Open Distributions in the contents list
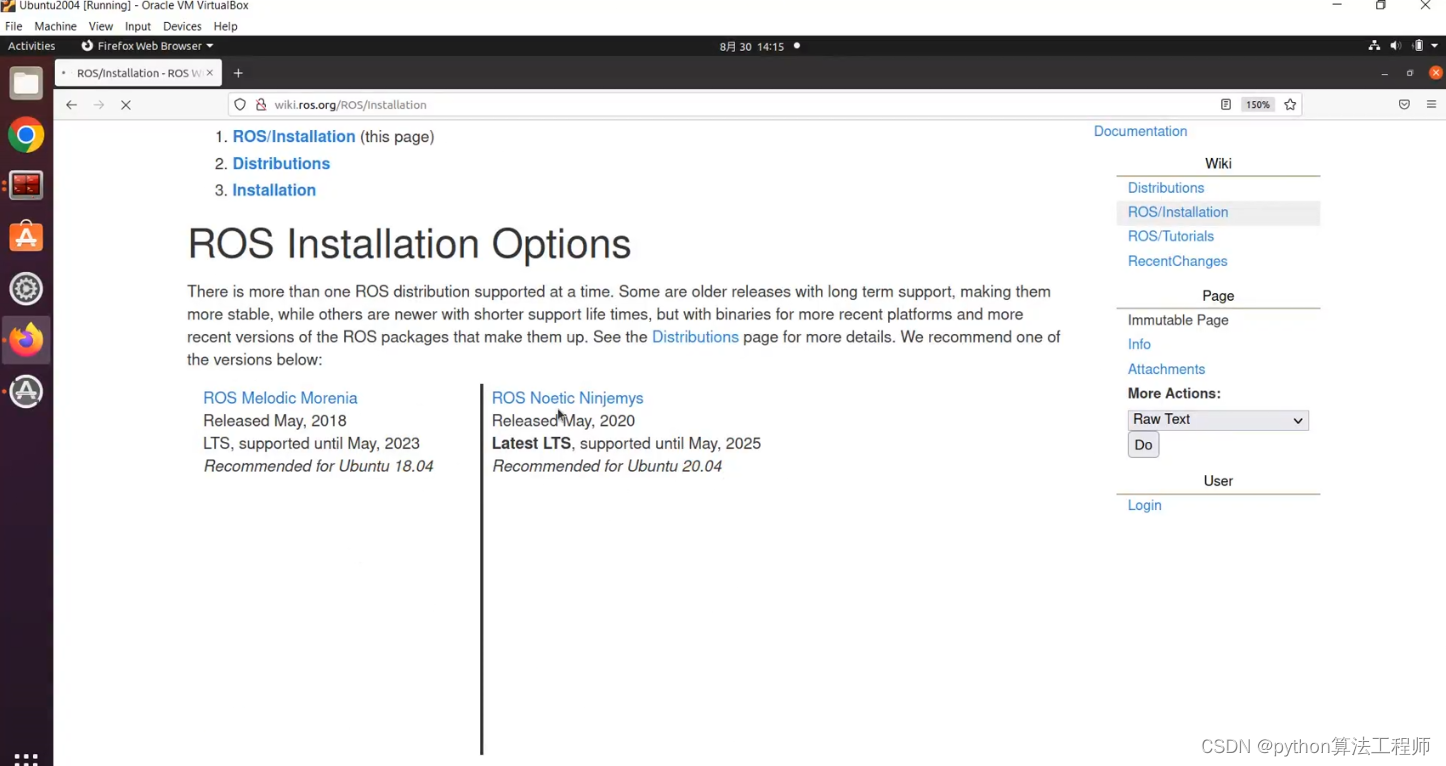 tap(281, 163)
